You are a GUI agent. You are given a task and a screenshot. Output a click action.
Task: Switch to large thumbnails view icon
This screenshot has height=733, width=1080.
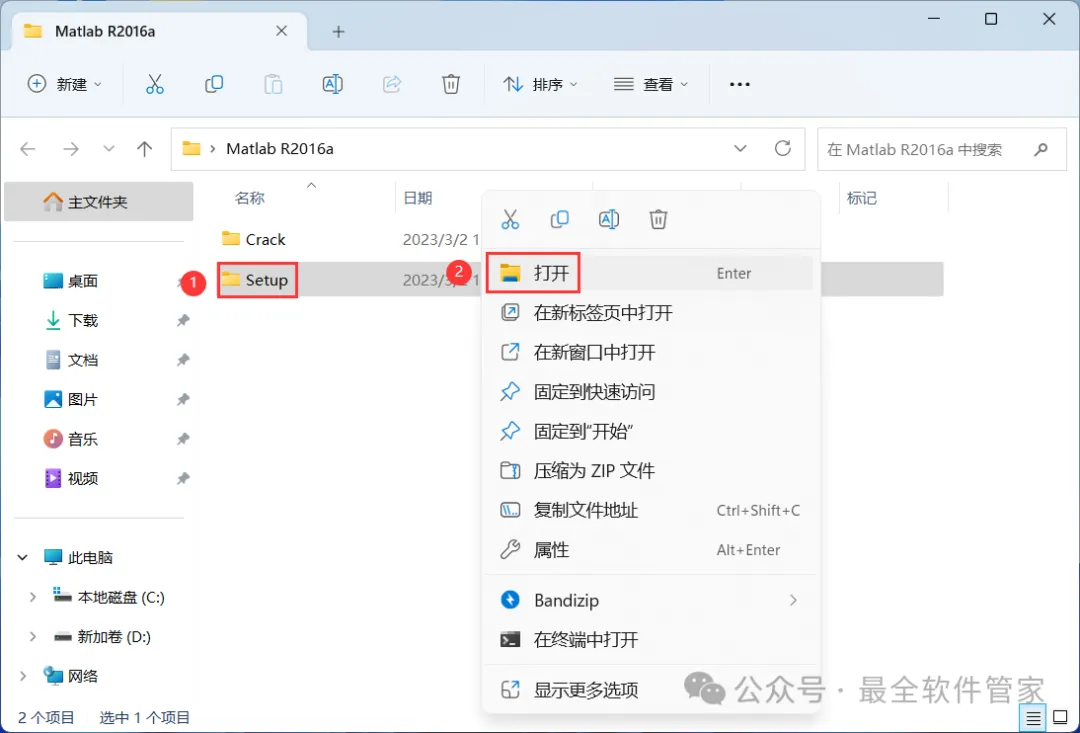click(1058, 719)
